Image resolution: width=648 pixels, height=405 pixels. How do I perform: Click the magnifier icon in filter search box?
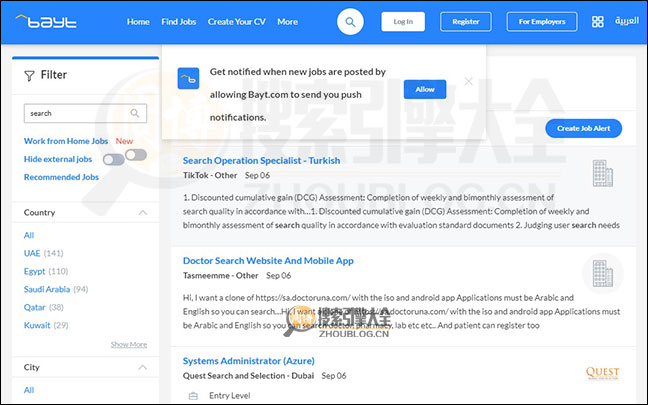pos(136,113)
